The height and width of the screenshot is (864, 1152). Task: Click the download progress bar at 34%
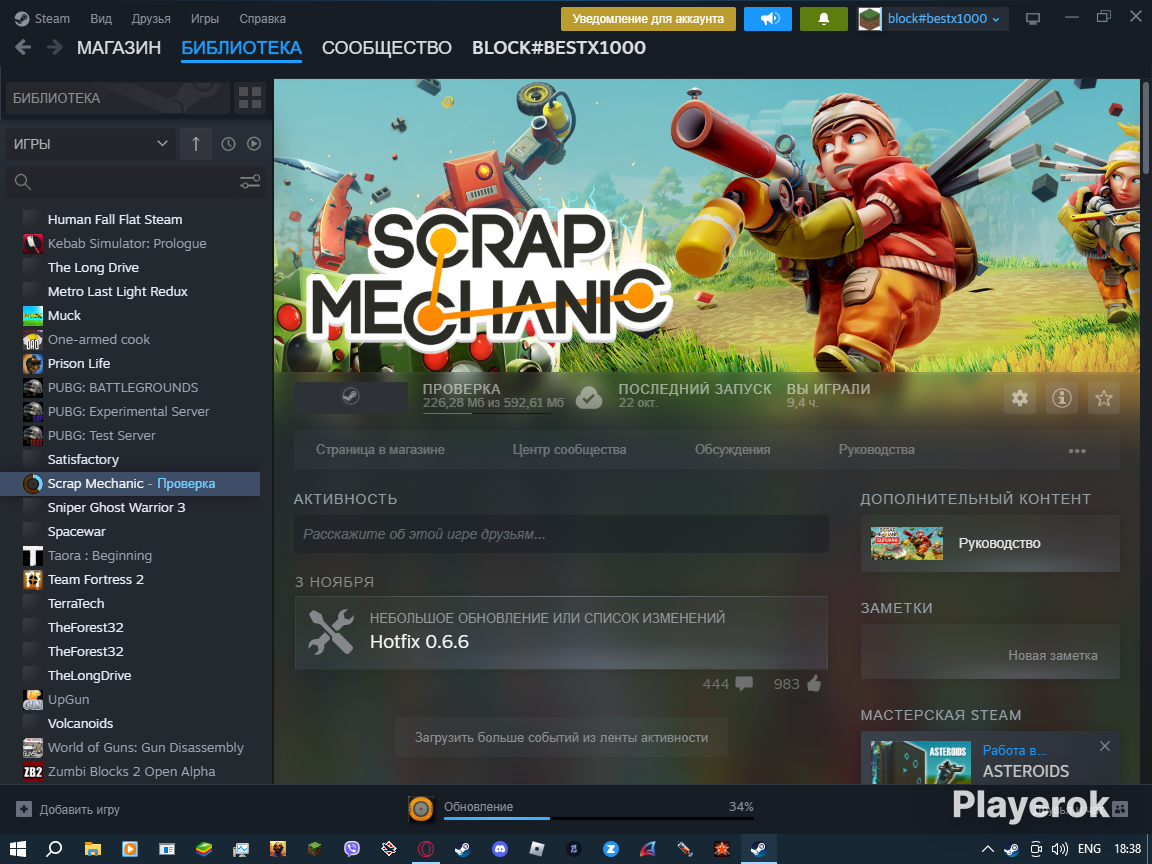coord(598,818)
